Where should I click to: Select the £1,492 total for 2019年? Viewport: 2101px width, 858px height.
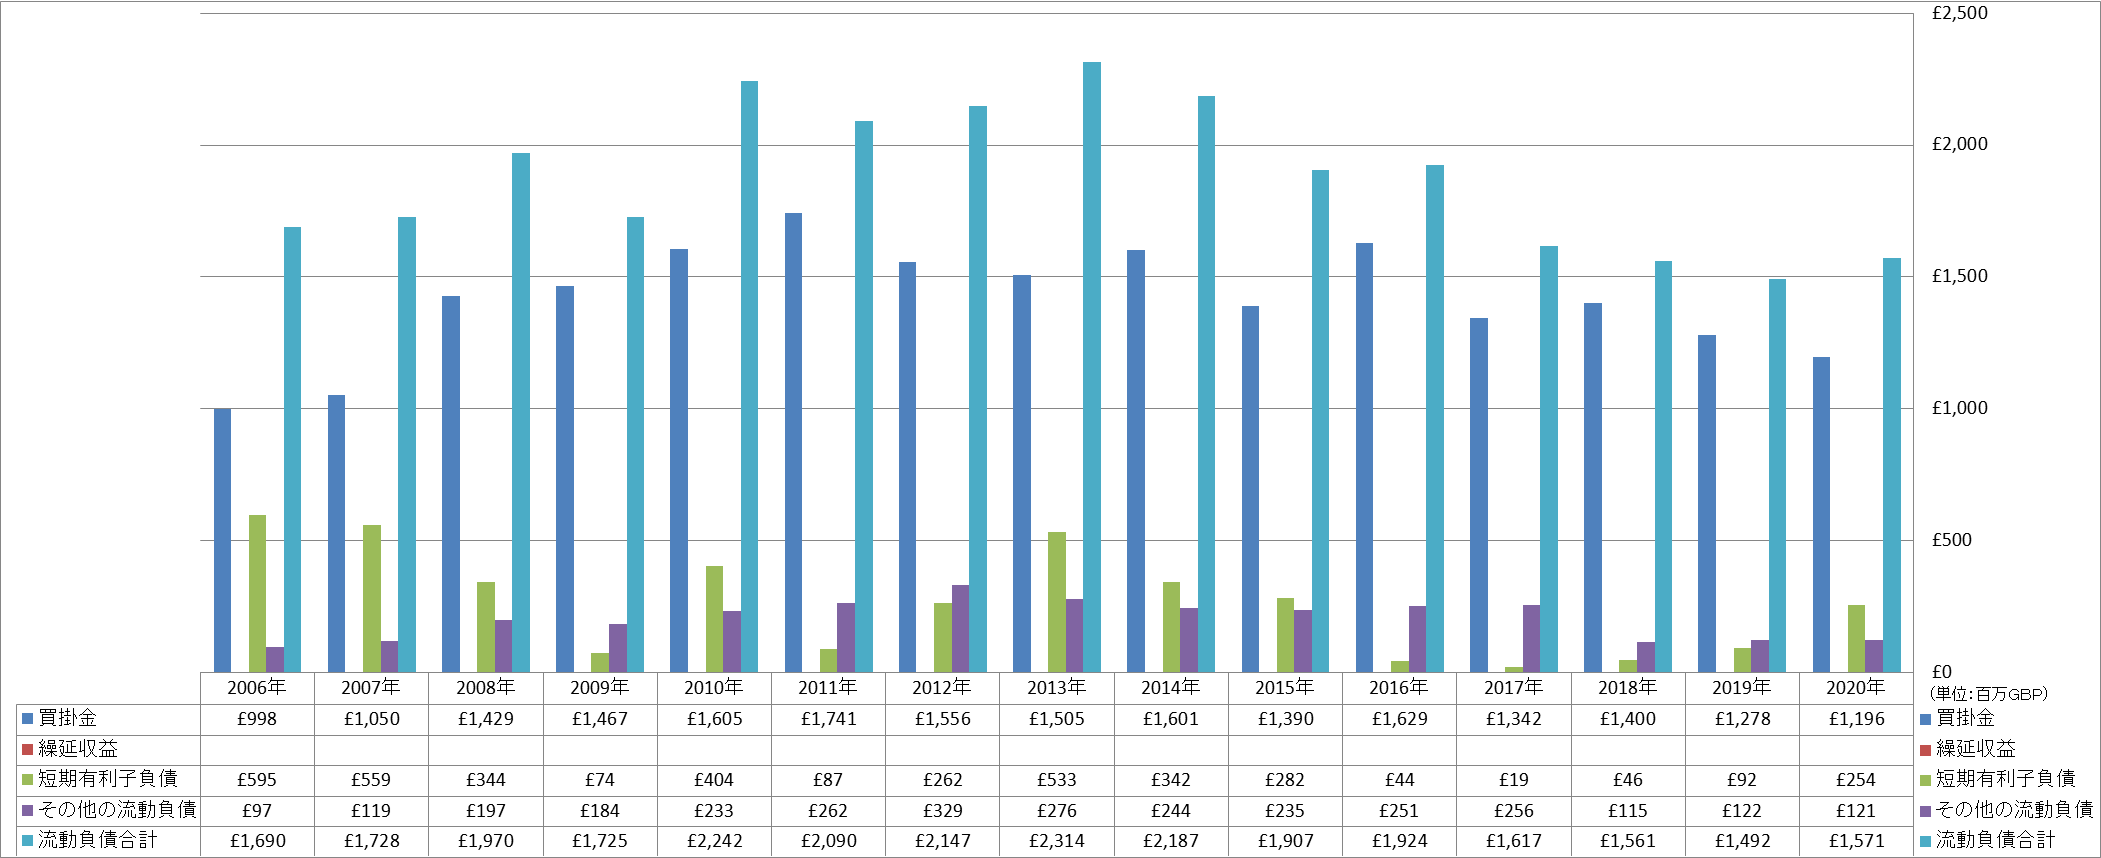(1742, 841)
